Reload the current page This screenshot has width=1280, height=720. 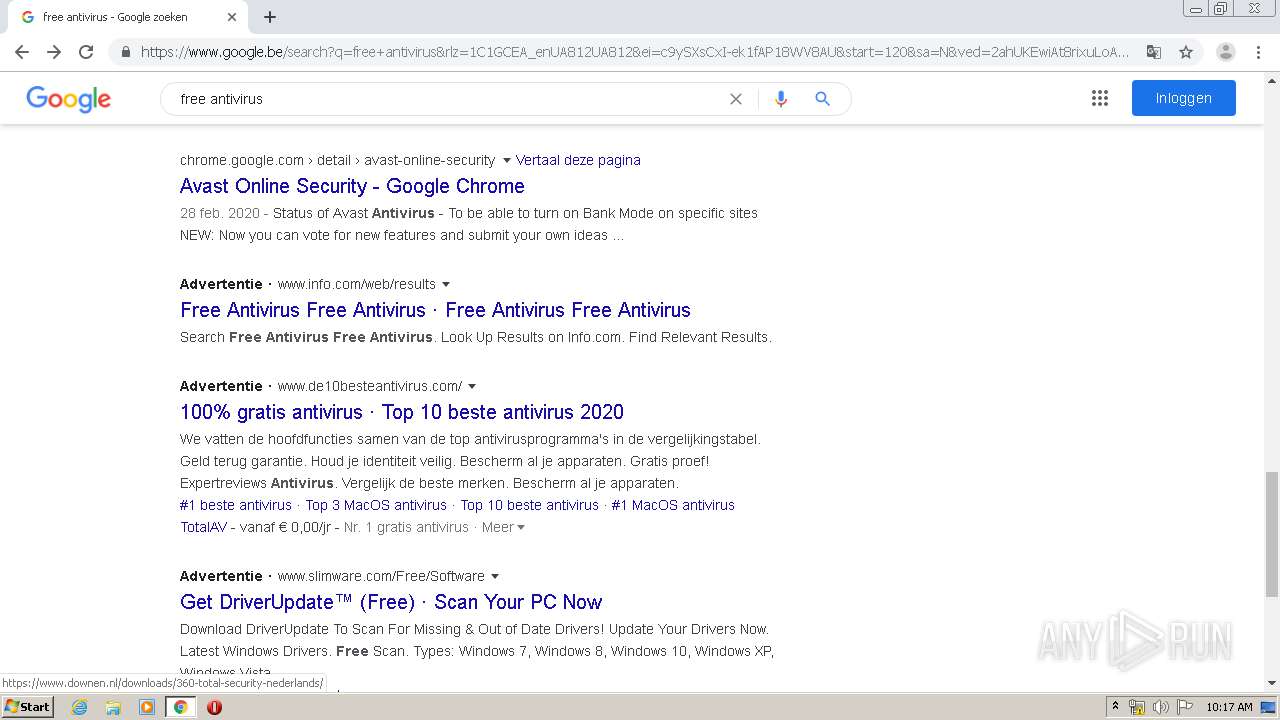tap(86, 52)
